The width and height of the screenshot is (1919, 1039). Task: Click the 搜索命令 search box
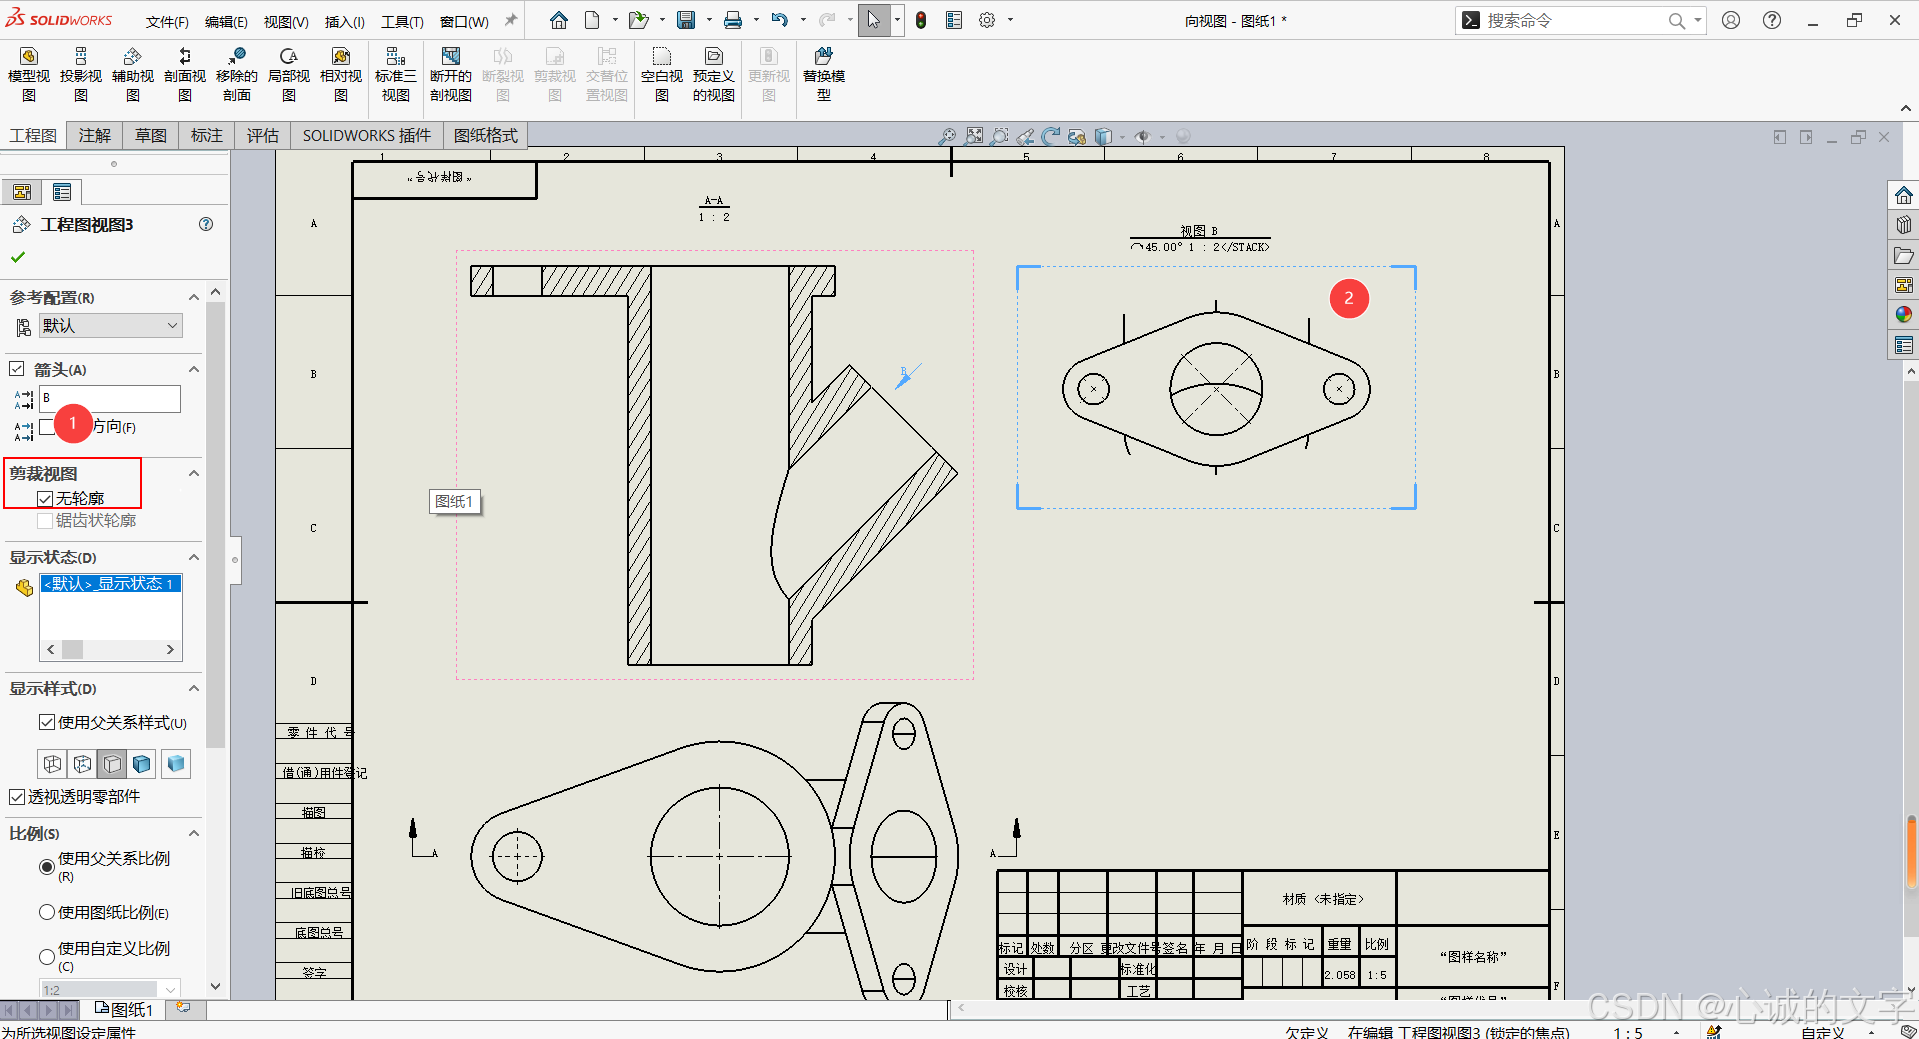[x=1571, y=20]
